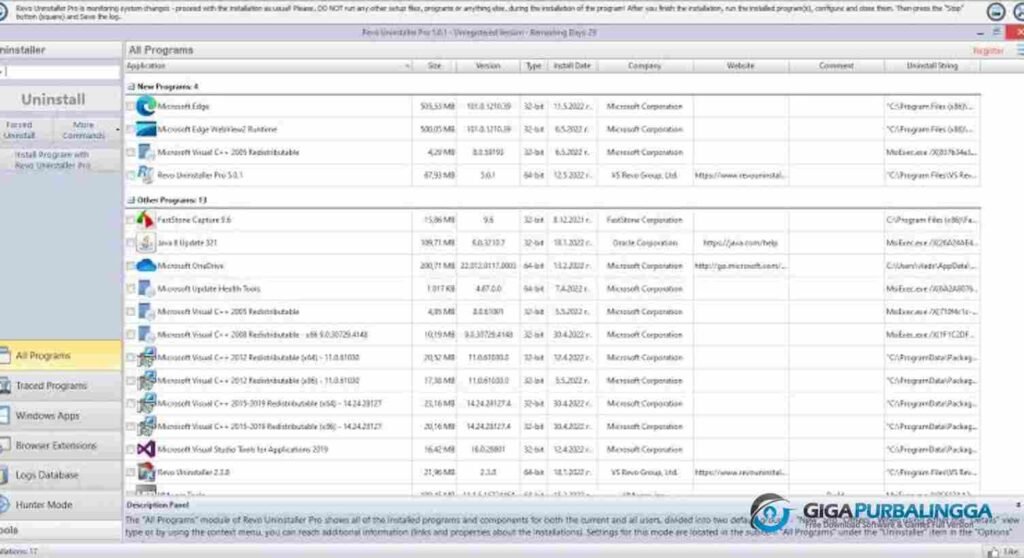Collapse the Other Programs: 13 group

[x=131, y=200]
